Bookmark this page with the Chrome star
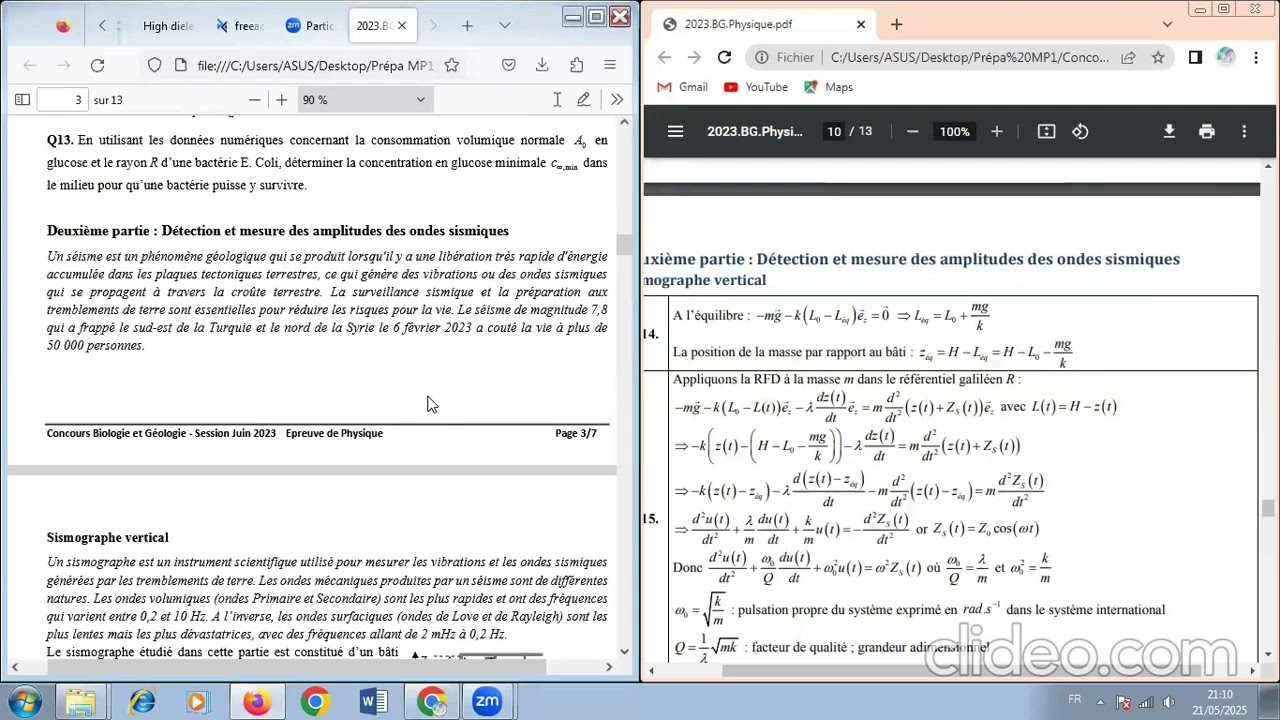Viewport: 1280px width, 720px height. 1158,58
